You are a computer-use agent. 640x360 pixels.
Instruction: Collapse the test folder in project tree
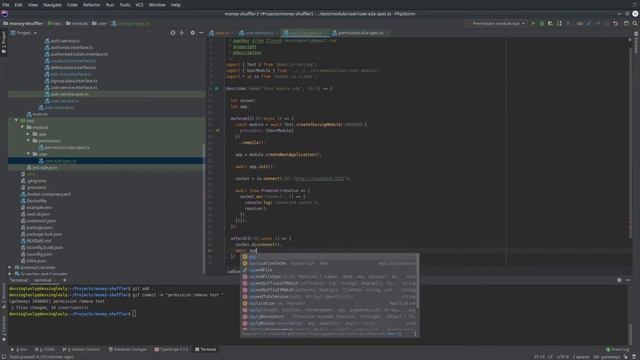click(x=16, y=120)
